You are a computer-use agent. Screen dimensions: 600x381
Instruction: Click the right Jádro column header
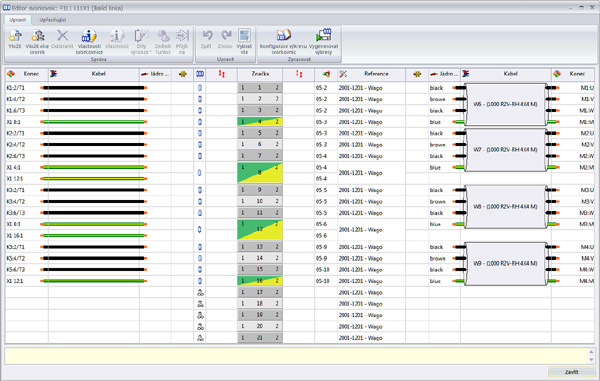pos(444,74)
